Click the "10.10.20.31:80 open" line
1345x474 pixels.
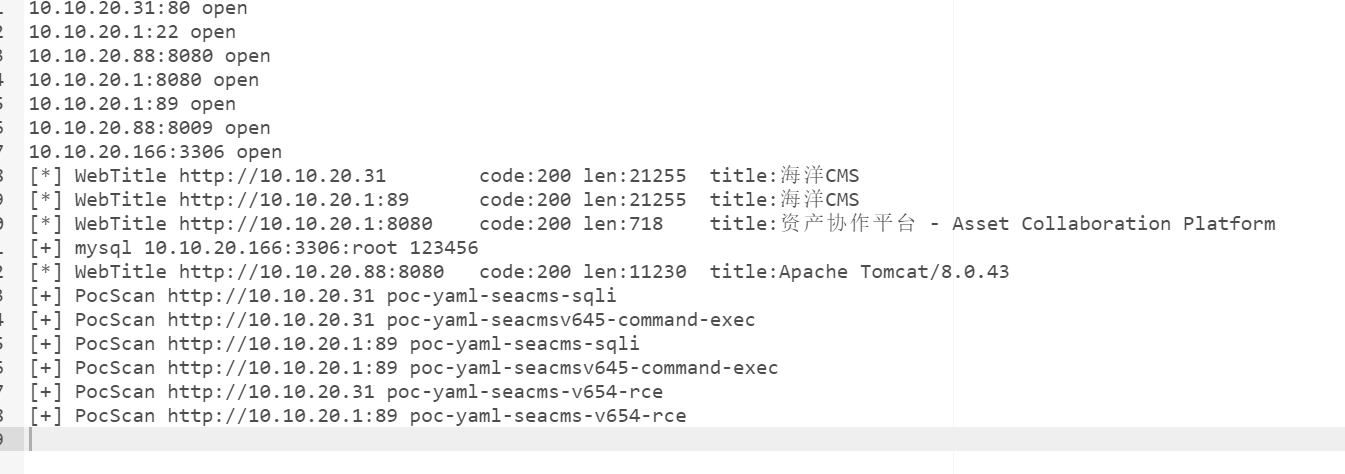[x=137, y=8]
